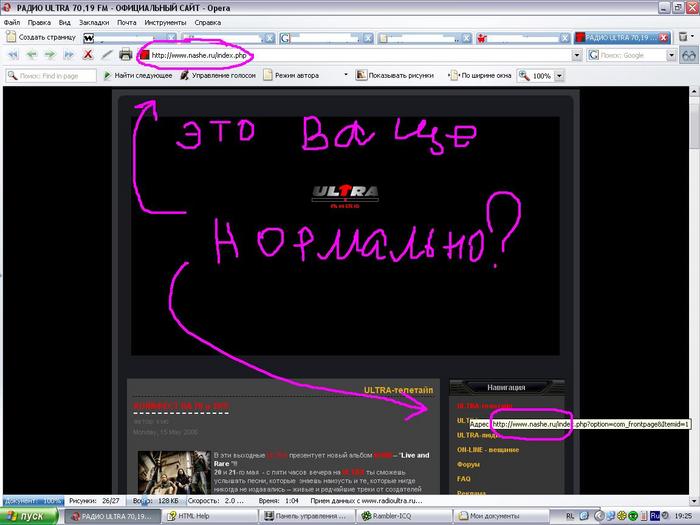Click the Find in page search field
Image resolution: width=700 pixels, height=525 pixels.
coord(51,76)
